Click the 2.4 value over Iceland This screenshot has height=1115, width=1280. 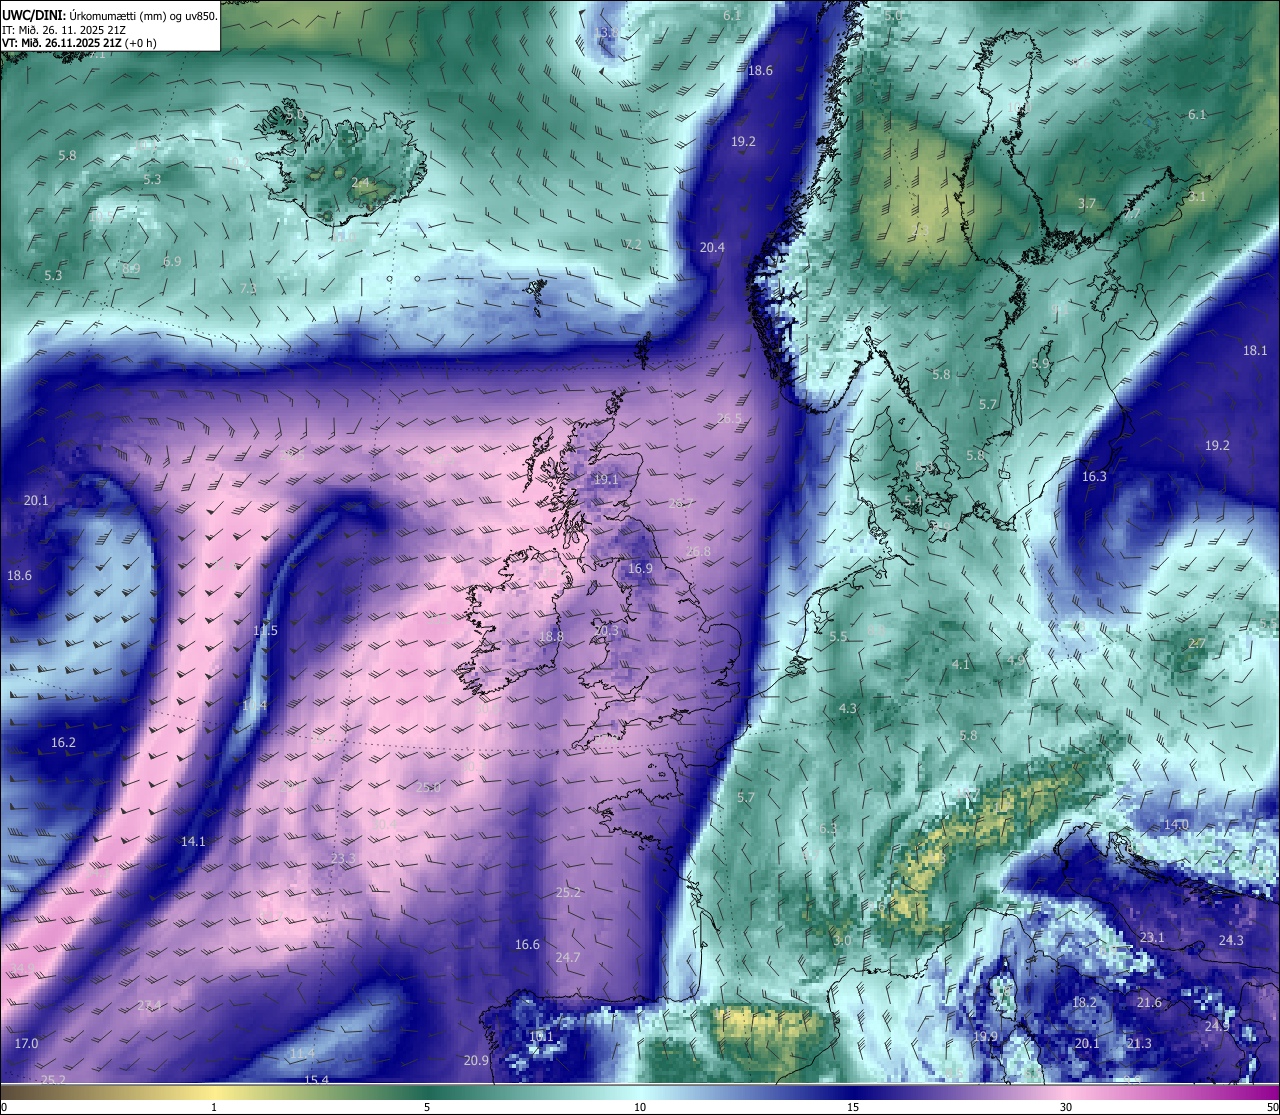coord(360,183)
